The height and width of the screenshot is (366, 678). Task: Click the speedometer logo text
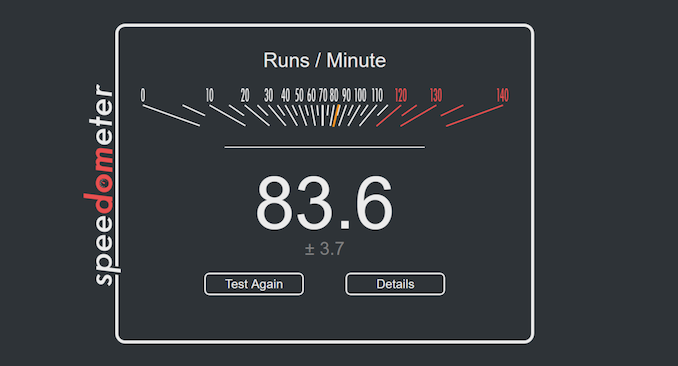(102, 185)
